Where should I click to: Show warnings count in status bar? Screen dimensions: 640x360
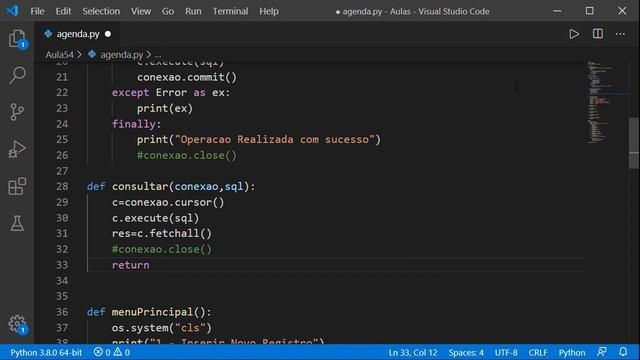[122, 352]
